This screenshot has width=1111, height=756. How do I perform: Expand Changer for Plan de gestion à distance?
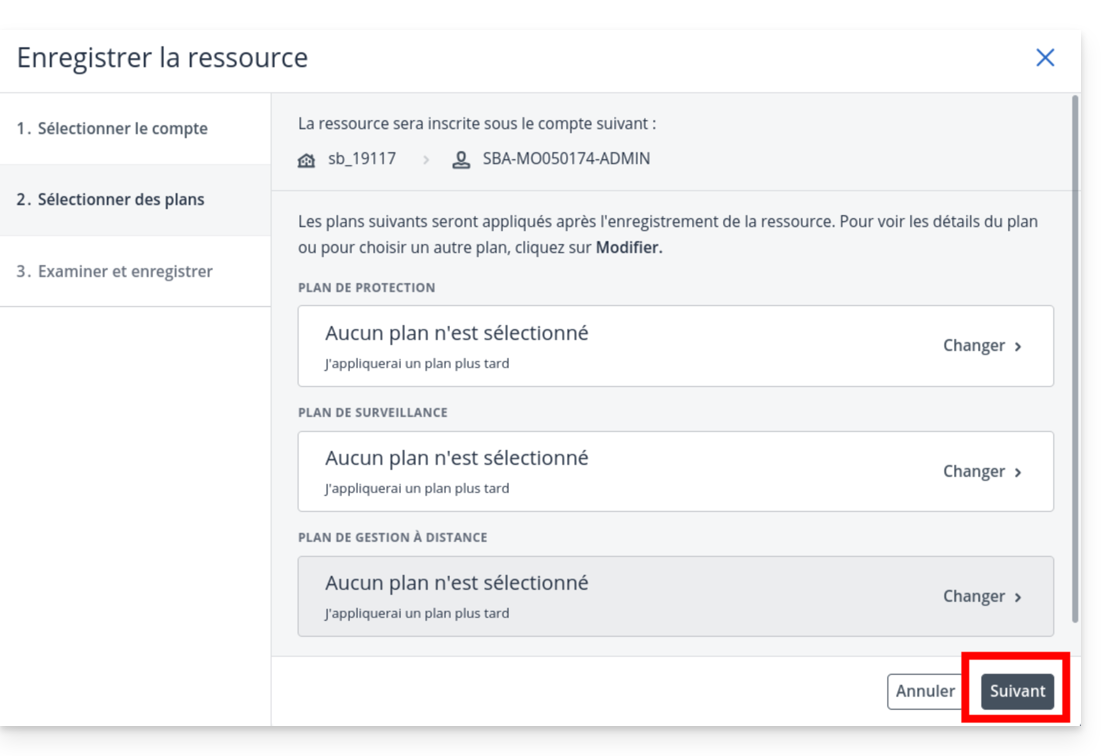pos(982,597)
